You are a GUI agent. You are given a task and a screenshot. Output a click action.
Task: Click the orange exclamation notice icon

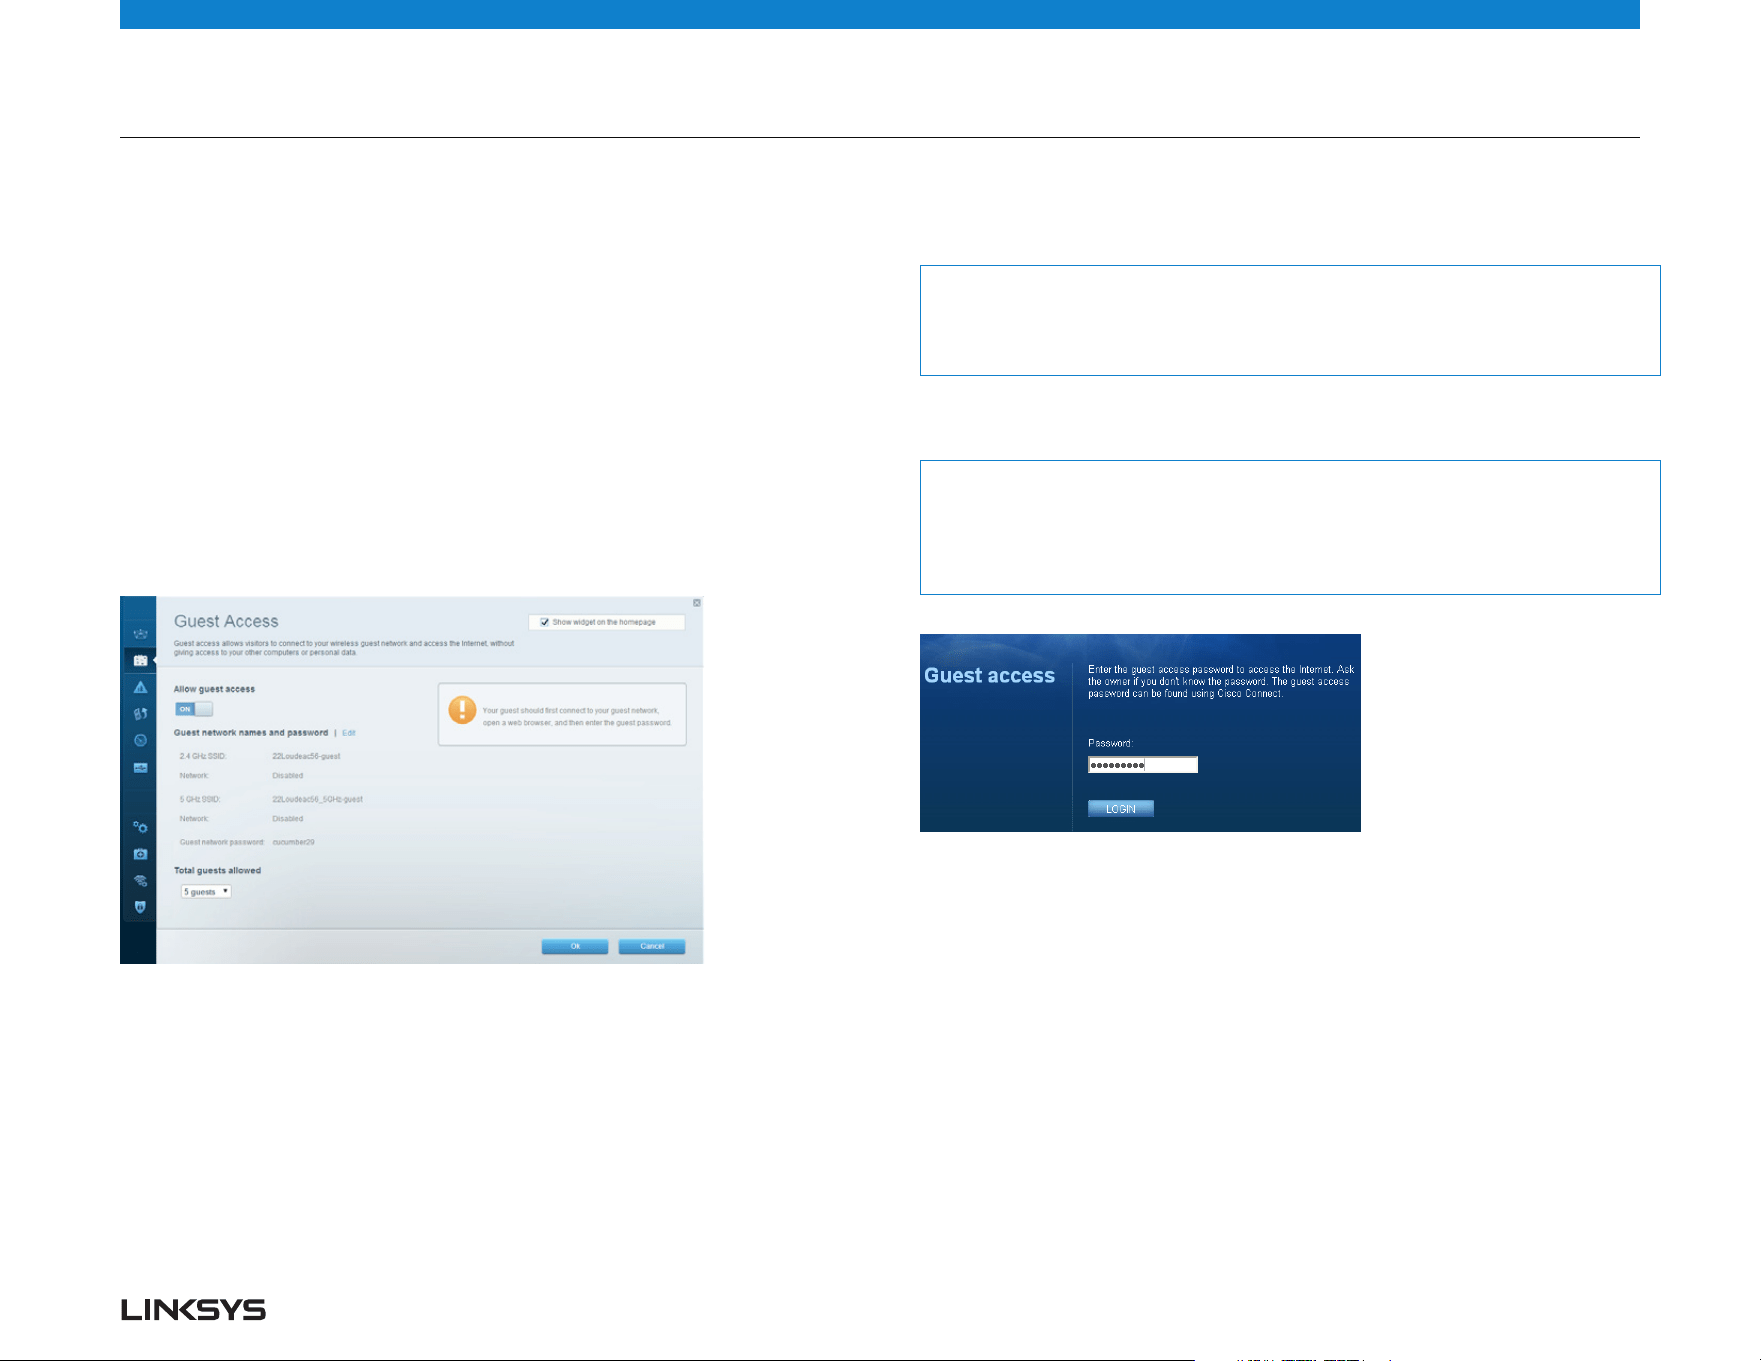click(462, 710)
